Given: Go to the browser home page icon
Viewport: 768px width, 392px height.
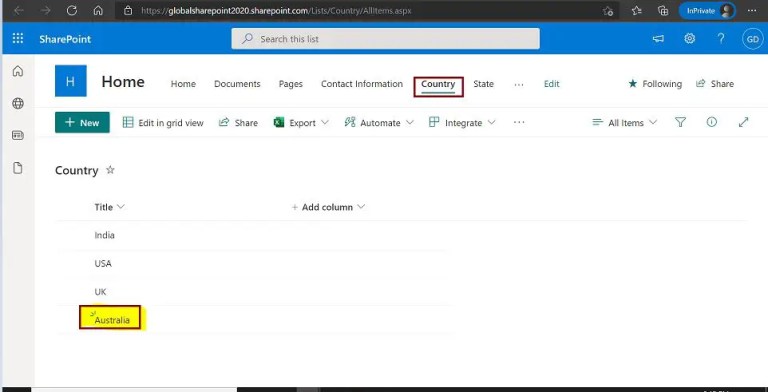Looking at the screenshot, I should pos(98,10).
